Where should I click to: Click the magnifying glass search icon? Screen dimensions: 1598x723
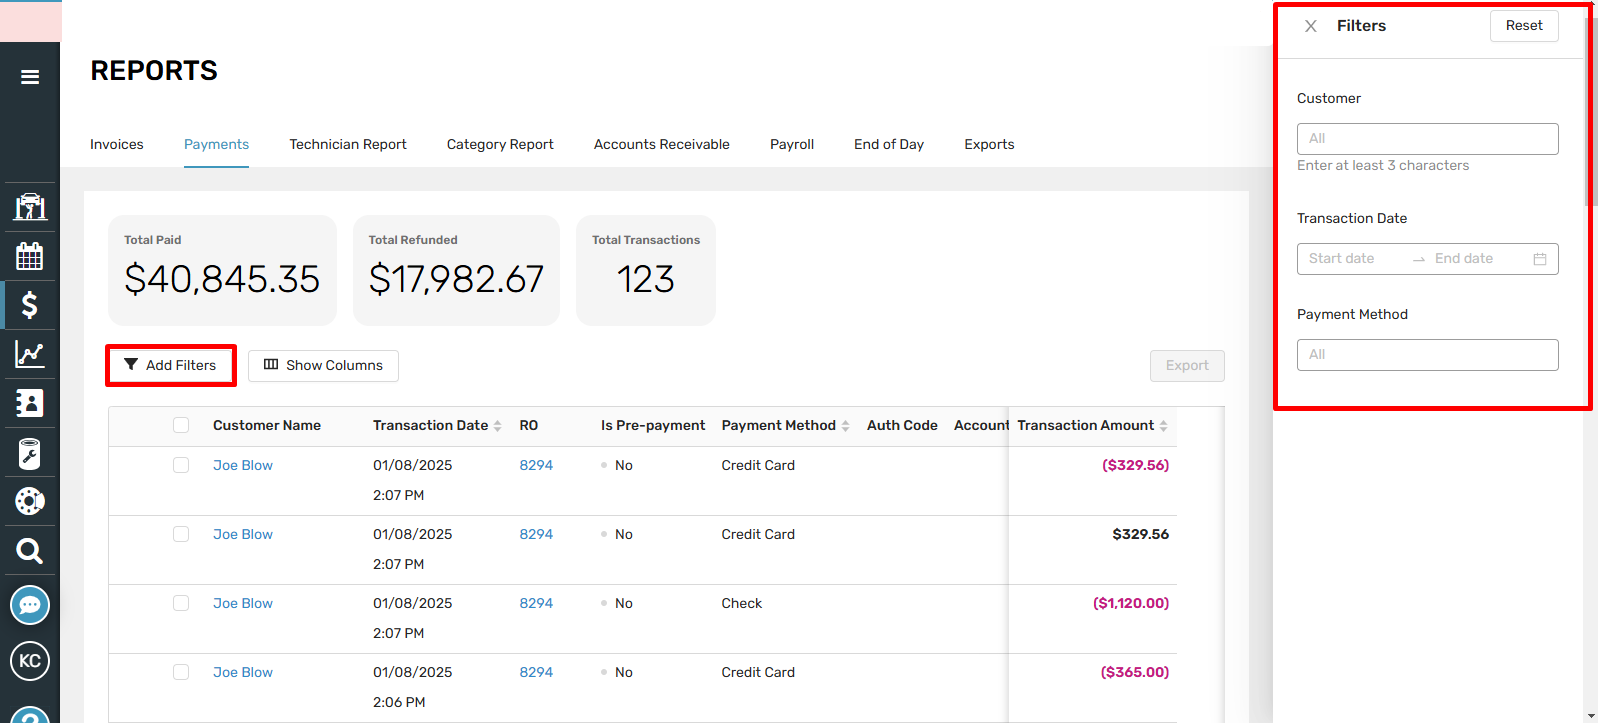[x=30, y=550]
